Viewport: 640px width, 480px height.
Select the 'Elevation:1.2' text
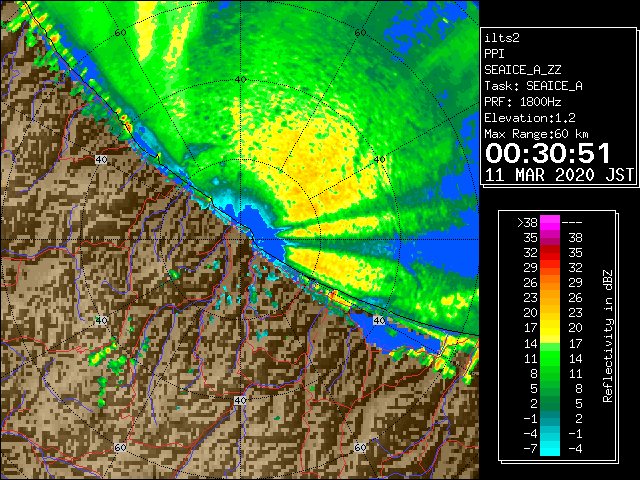point(530,118)
